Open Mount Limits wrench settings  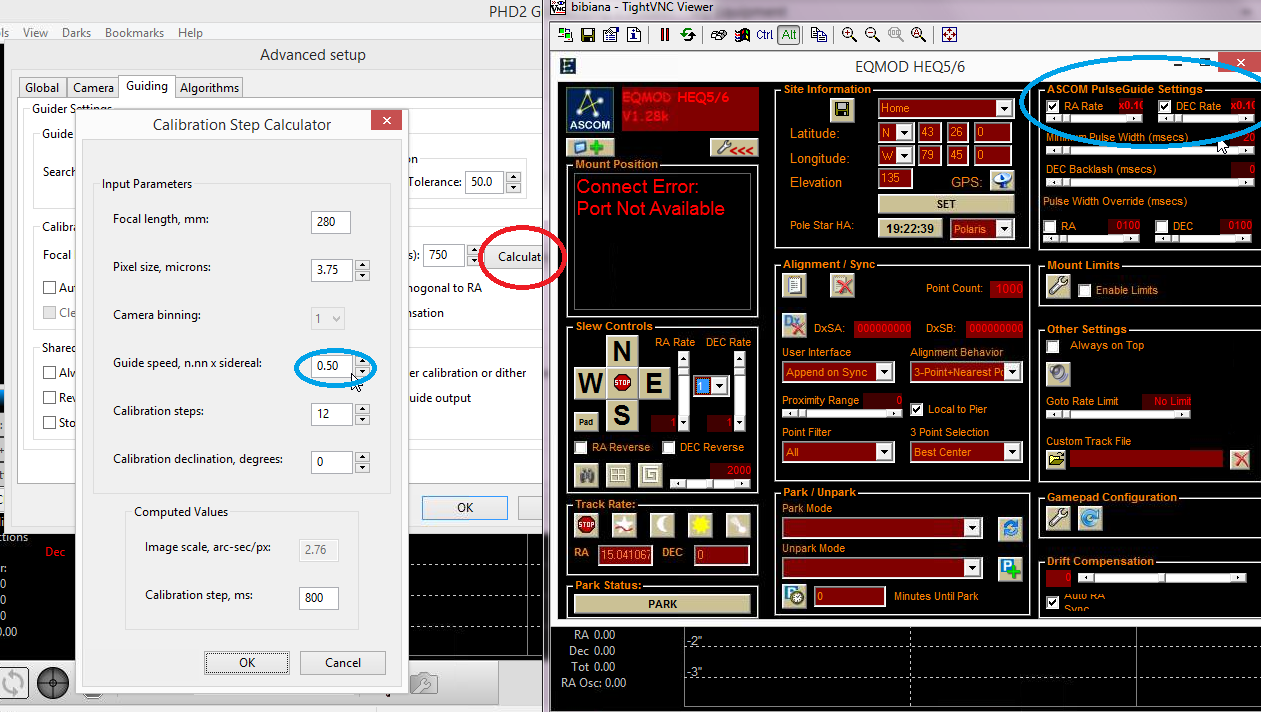pos(1058,287)
